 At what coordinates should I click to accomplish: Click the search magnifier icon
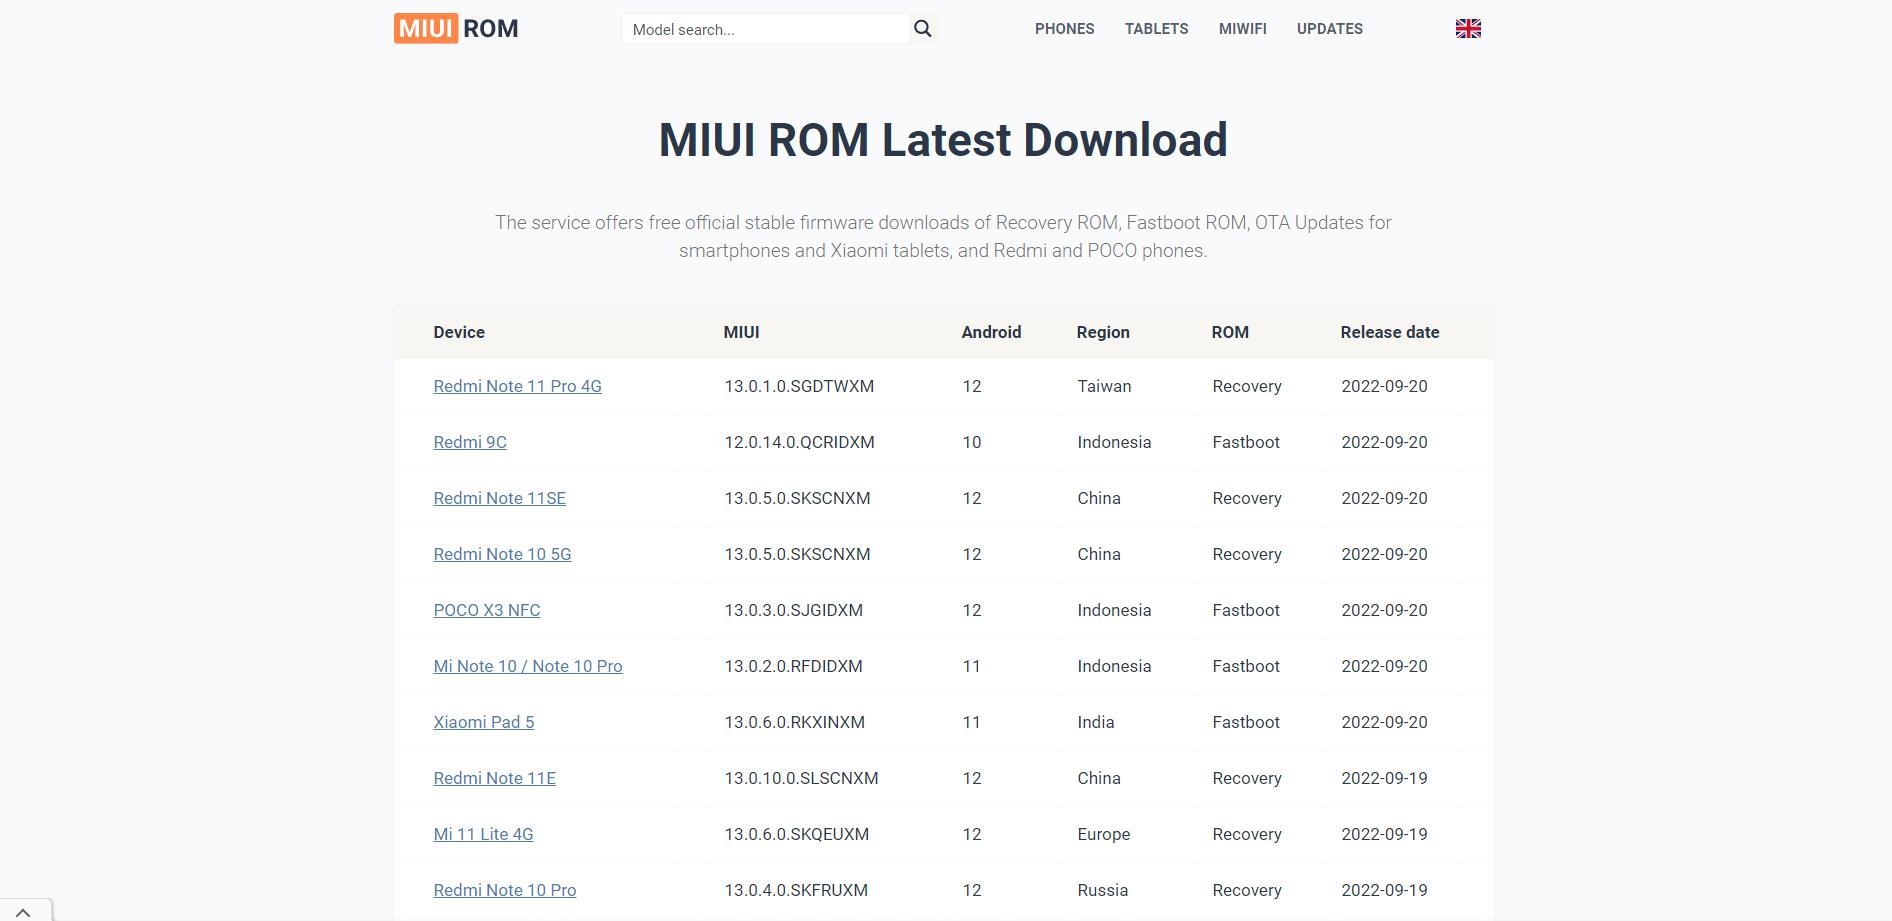tap(923, 29)
